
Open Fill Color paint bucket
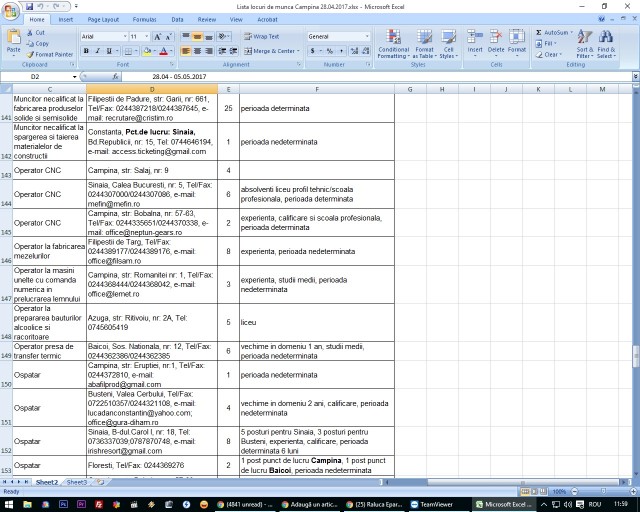point(147,51)
